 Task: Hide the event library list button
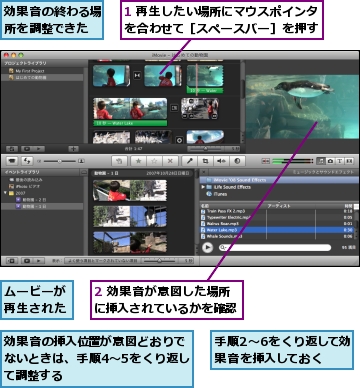(12, 261)
